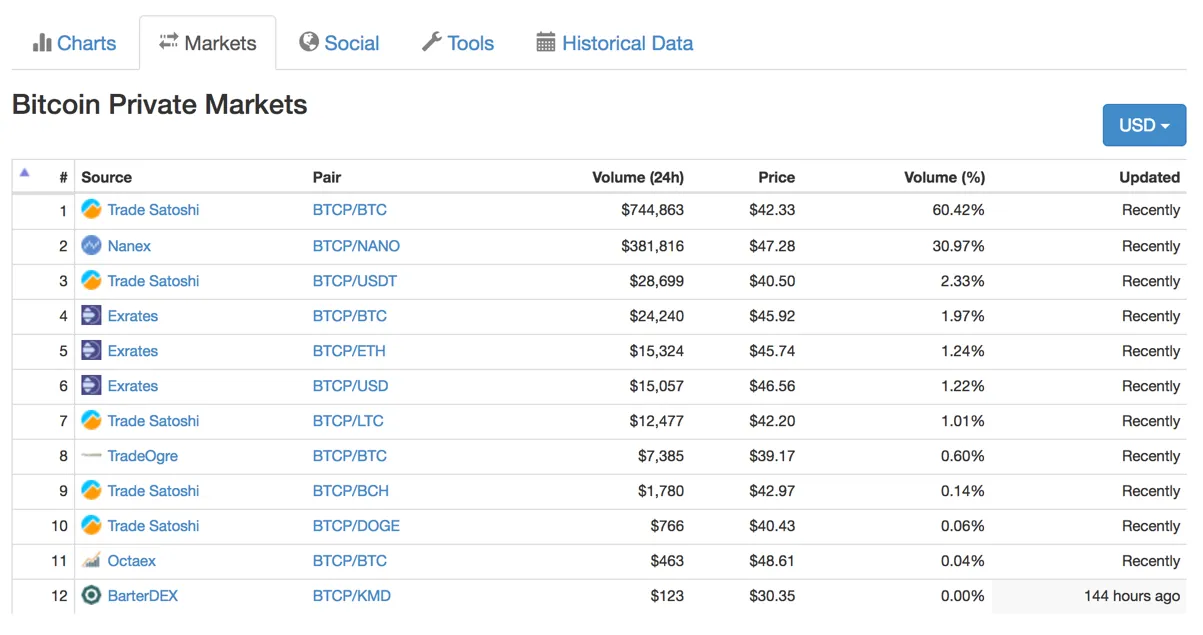Click the Exrates logo in row 6
1203x635 pixels.
[91, 385]
